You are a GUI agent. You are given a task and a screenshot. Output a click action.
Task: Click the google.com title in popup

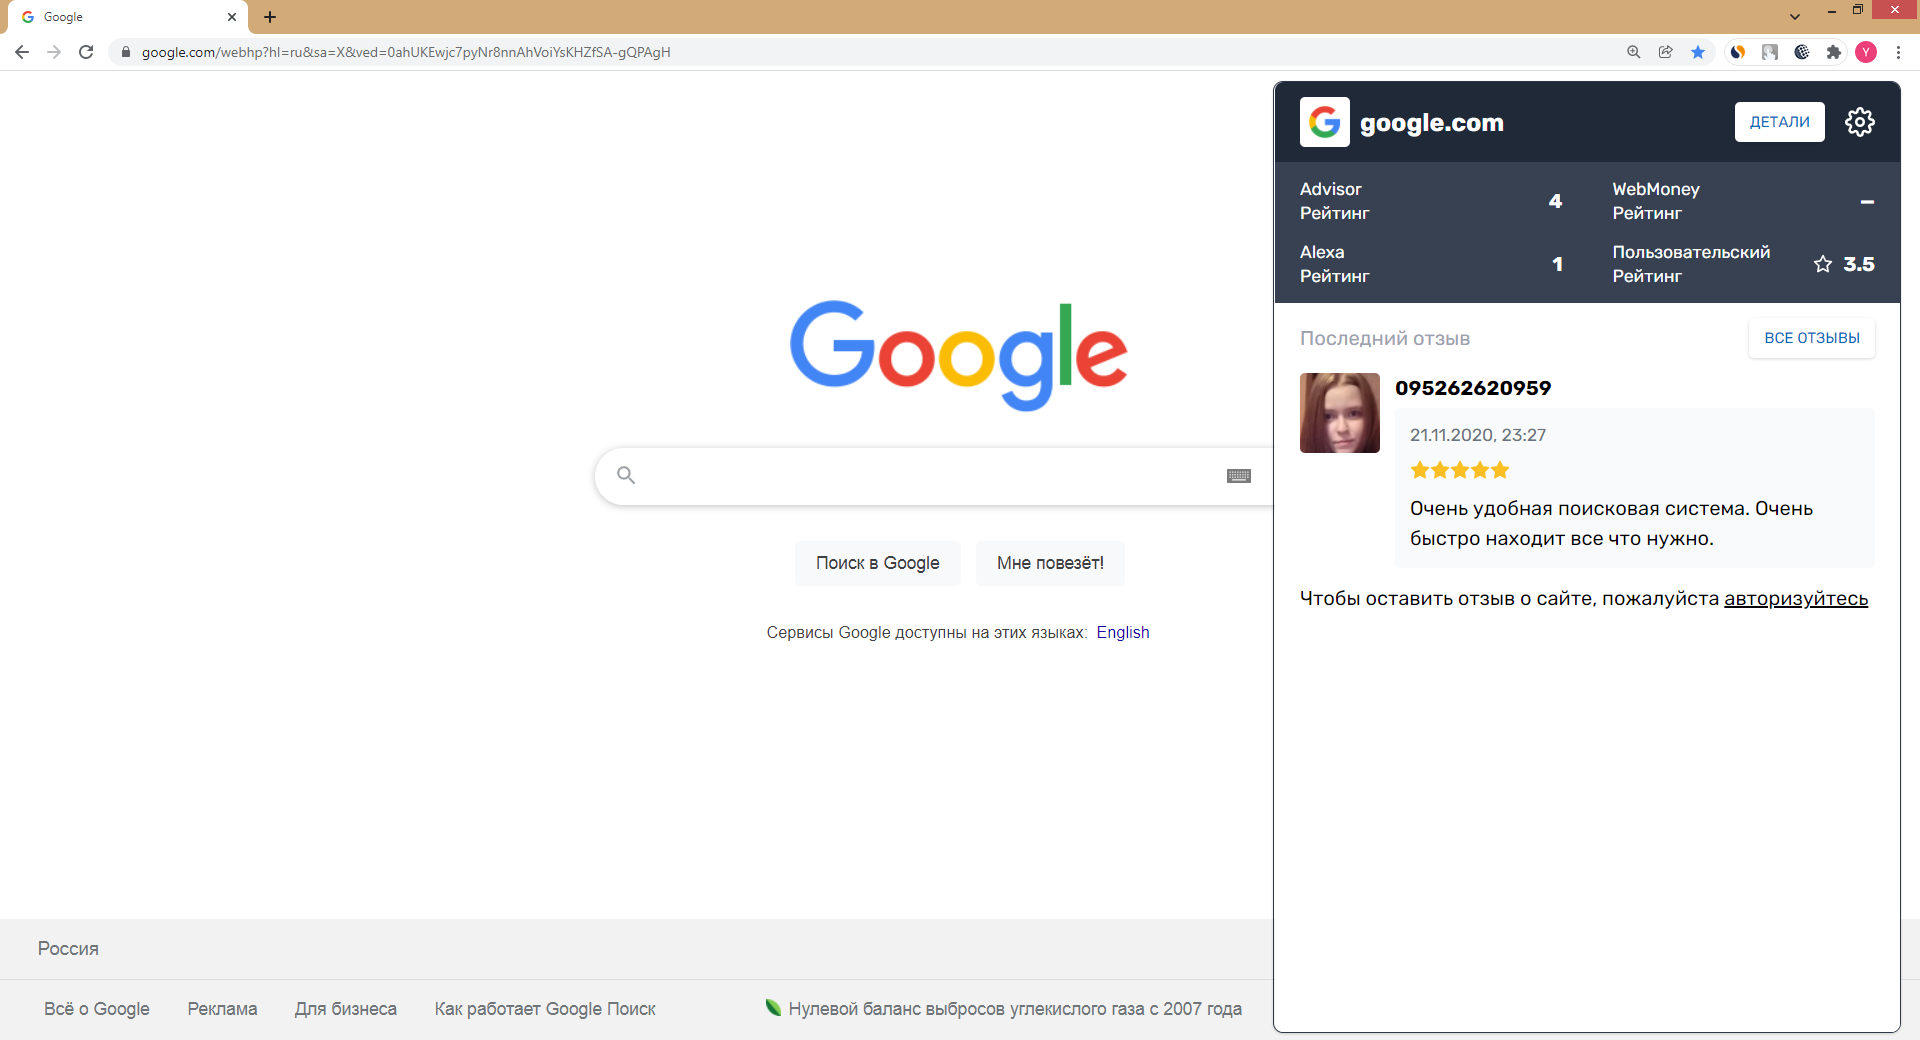click(1432, 123)
